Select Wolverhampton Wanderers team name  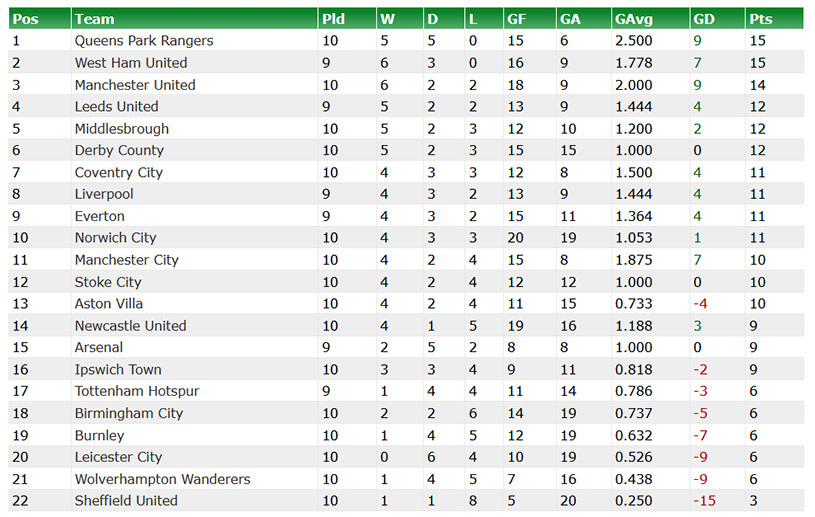tap(163, 479)
